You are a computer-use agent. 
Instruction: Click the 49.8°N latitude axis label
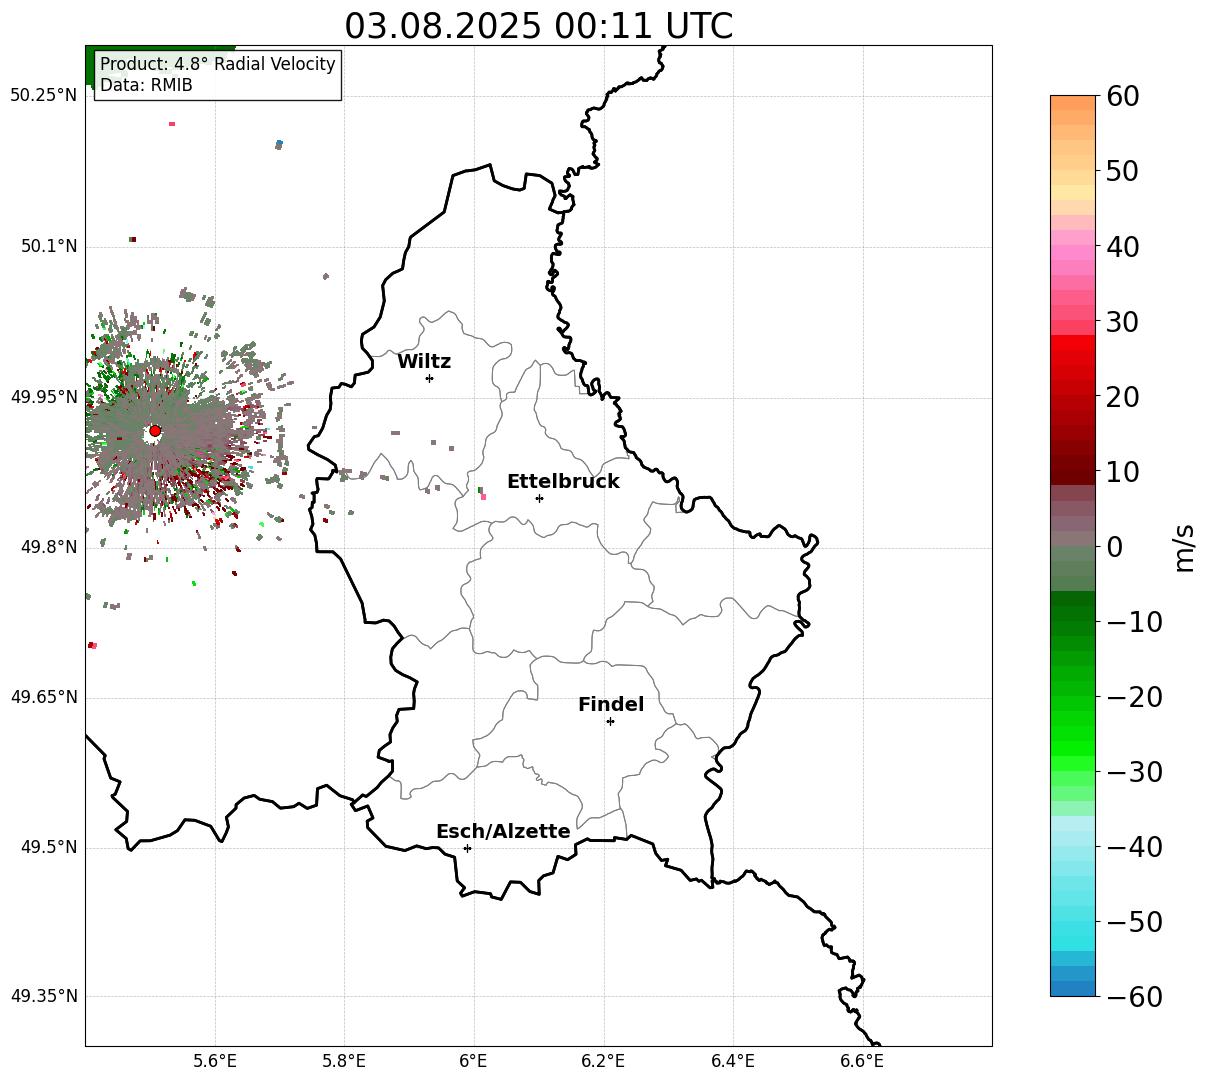coord(44,547)
